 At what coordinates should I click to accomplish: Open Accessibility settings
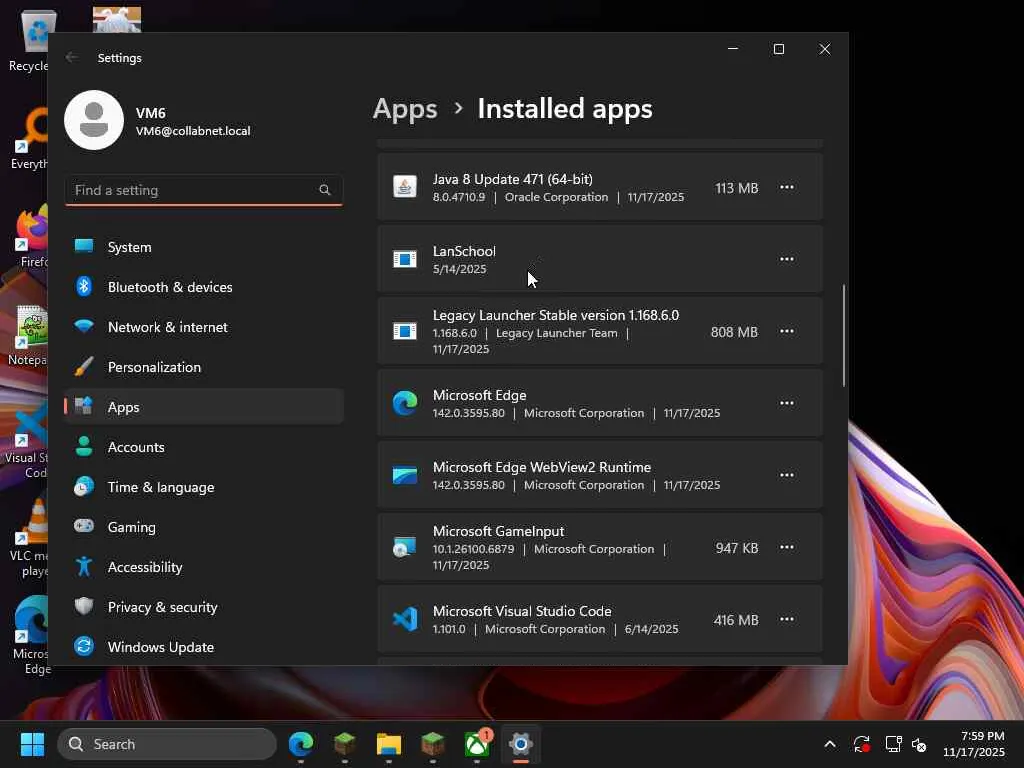[x=204, y=567]
